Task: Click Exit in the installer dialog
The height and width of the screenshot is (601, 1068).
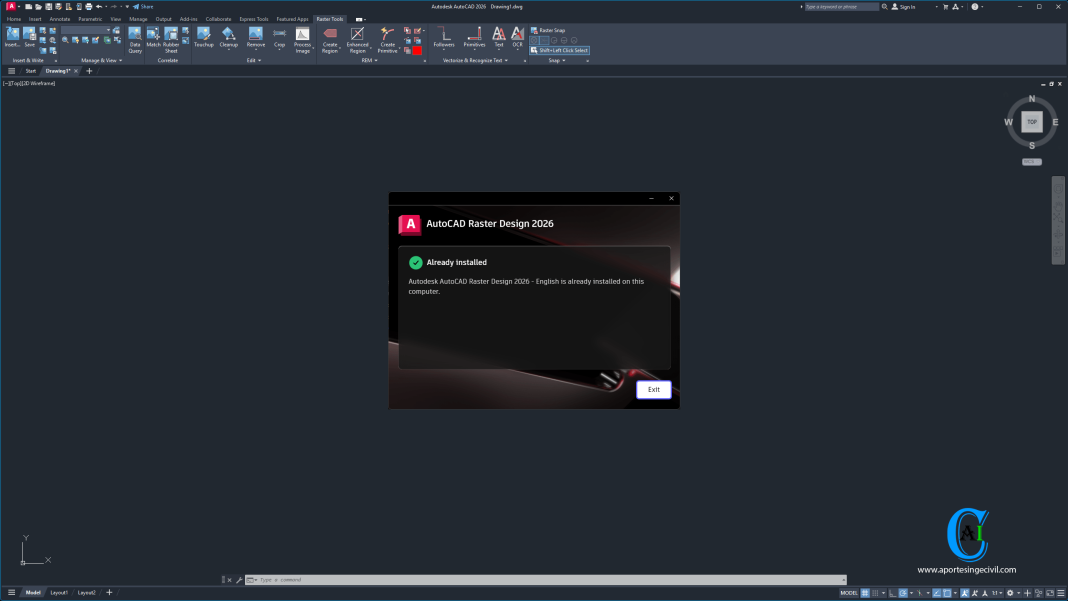Action: click(653, 389)
